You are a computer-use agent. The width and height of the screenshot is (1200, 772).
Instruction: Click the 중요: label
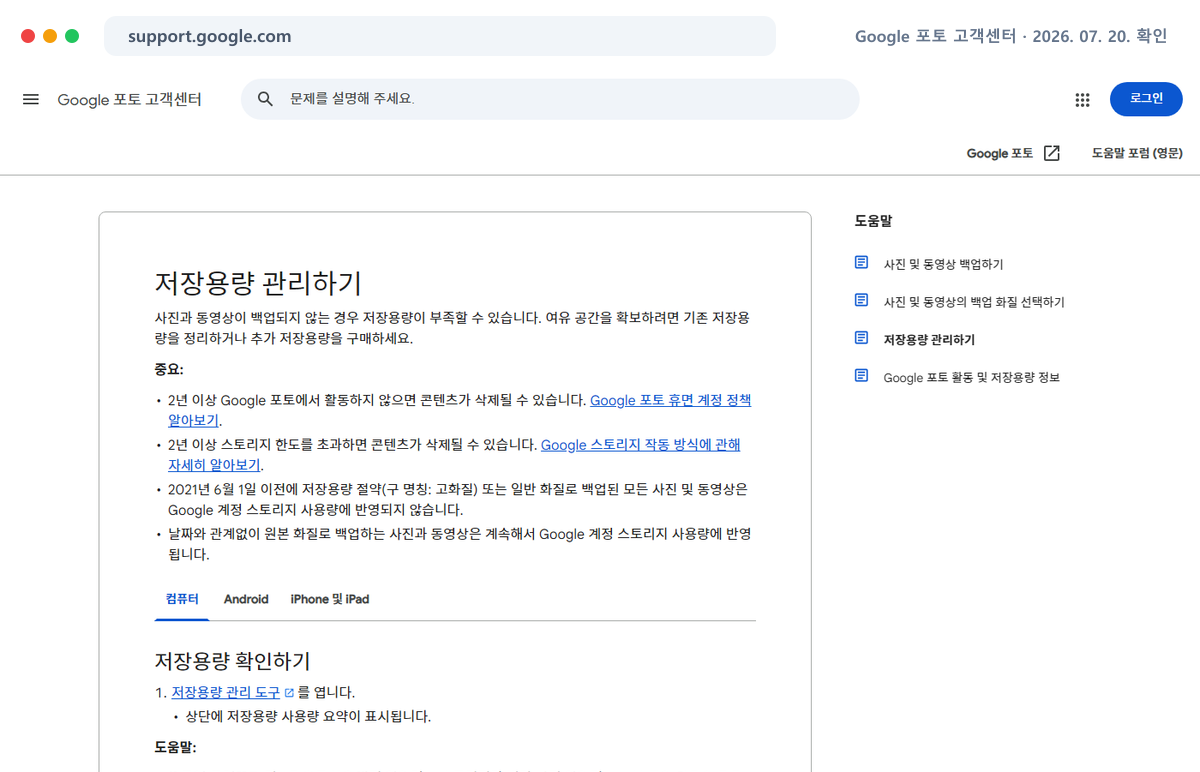pos(169,369)
